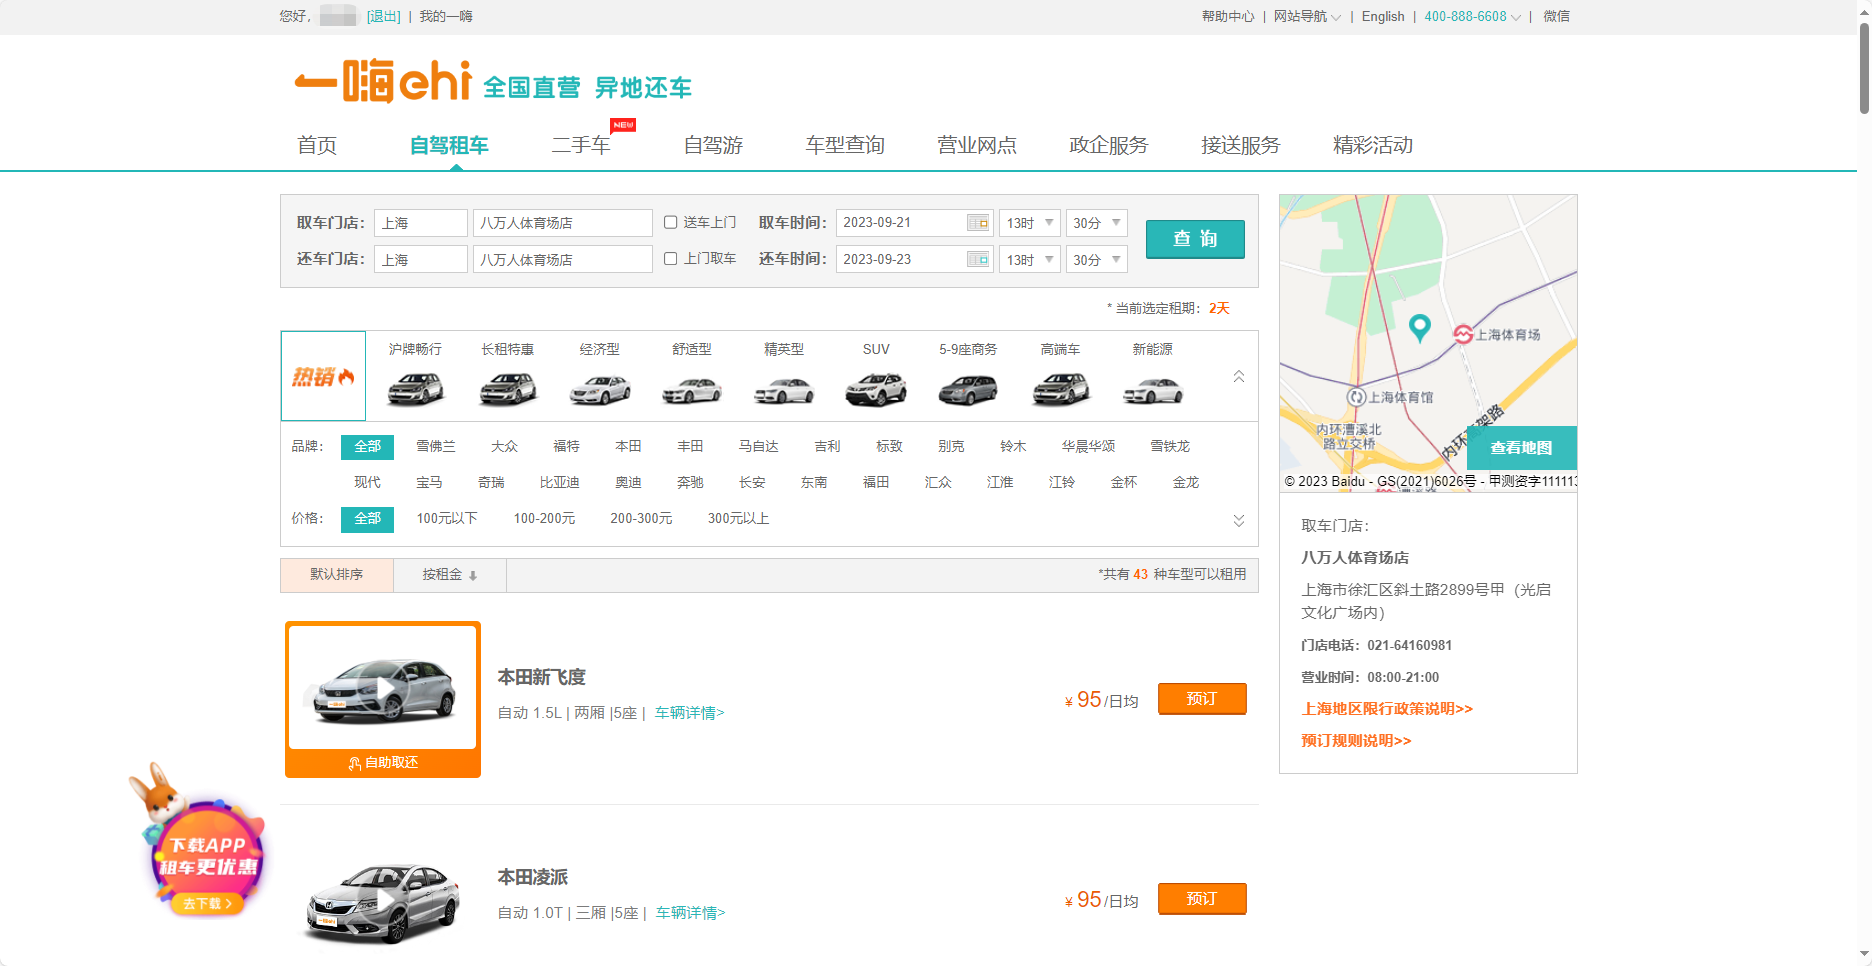
Task: Click the green store location pin on map
Action: pyautogui.click(x=1419, y=327)
